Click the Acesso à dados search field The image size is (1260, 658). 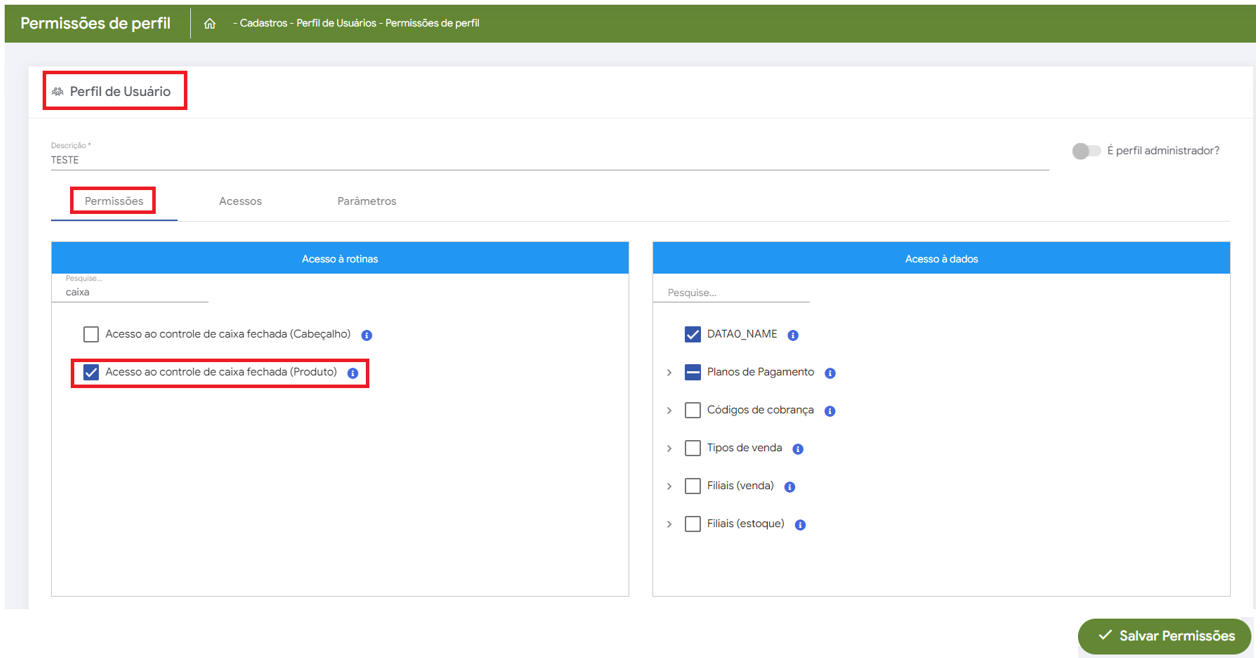731,293
